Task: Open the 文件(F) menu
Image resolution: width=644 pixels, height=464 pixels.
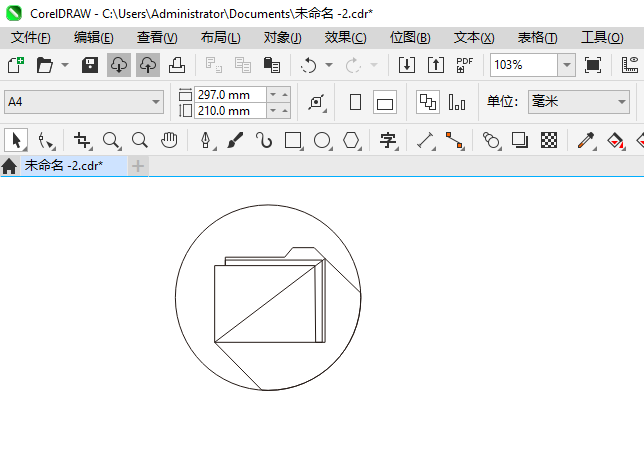Action: pyautogui.click(x=31, y=38)
